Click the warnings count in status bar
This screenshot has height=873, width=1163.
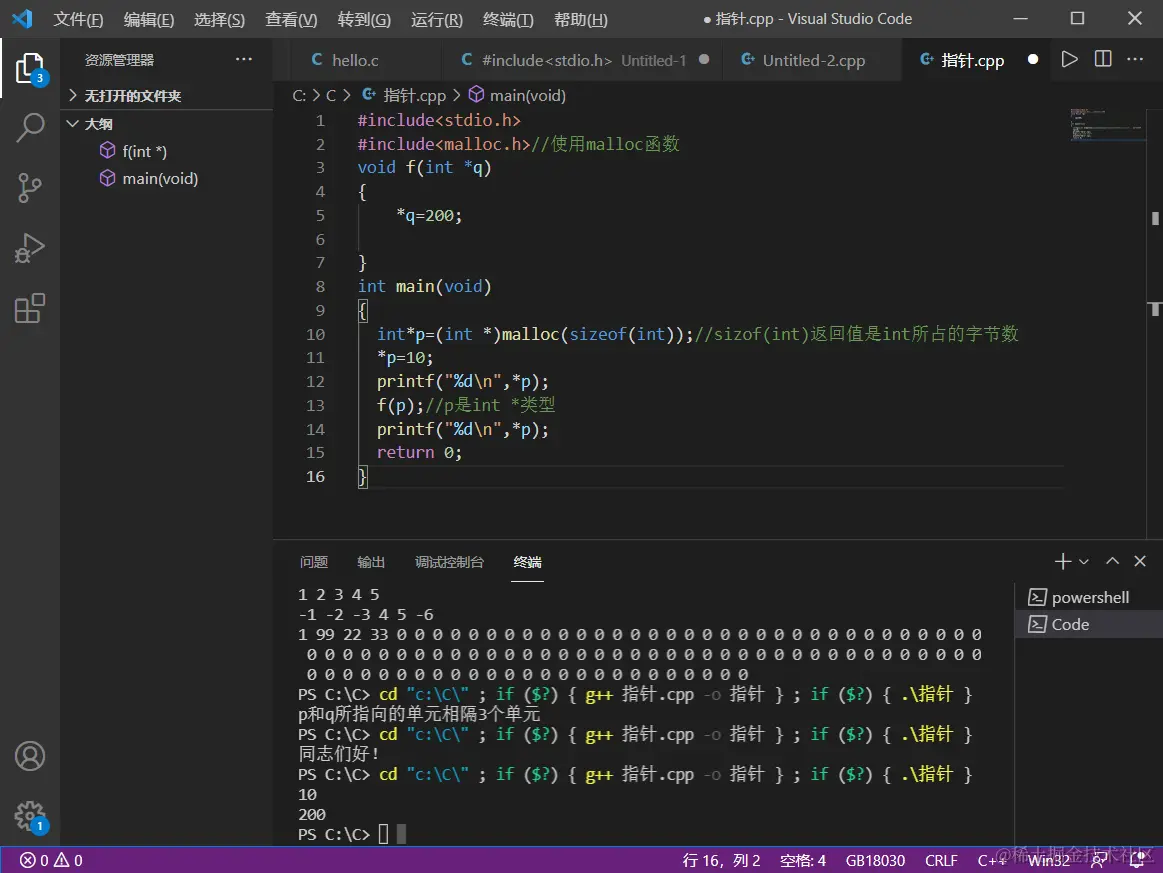(x=68, y=860)
